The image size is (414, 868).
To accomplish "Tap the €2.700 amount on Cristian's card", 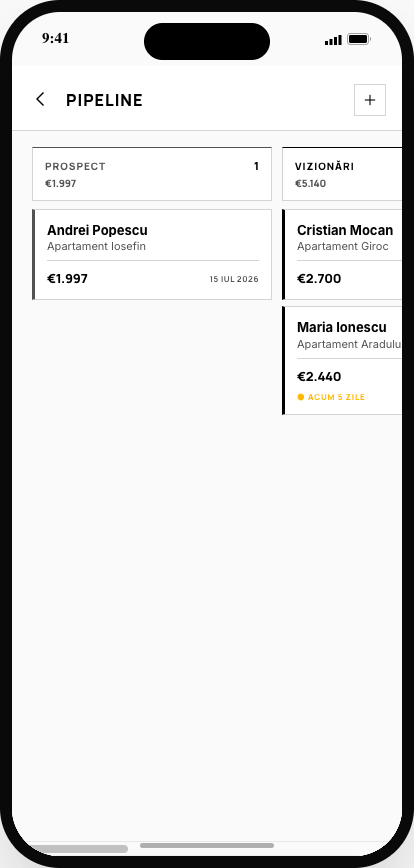I will pos(319,278).
